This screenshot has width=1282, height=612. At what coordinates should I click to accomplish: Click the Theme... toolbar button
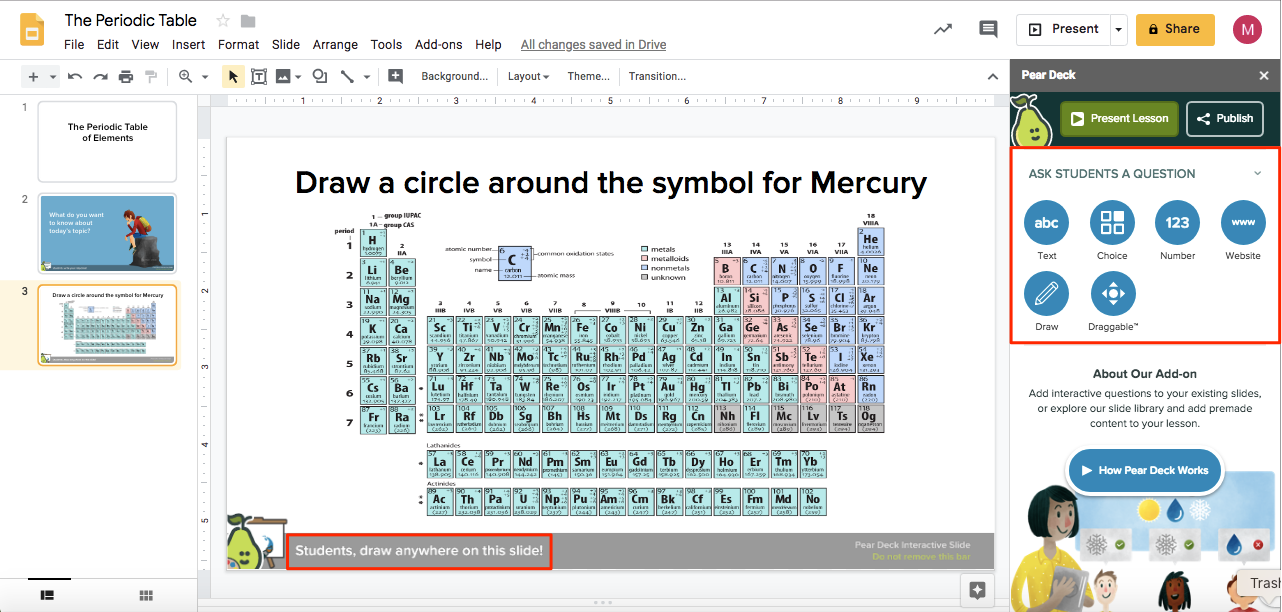588,76
